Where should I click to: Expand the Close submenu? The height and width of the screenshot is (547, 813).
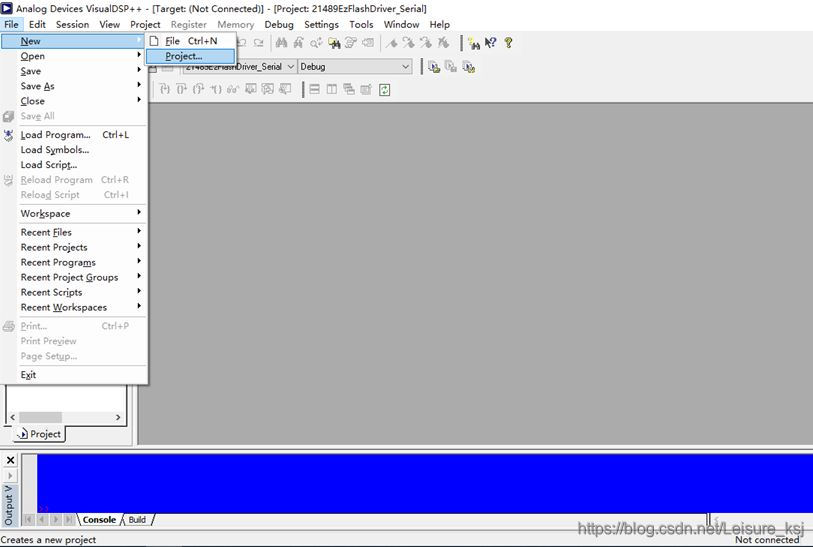tap(74, 101)
